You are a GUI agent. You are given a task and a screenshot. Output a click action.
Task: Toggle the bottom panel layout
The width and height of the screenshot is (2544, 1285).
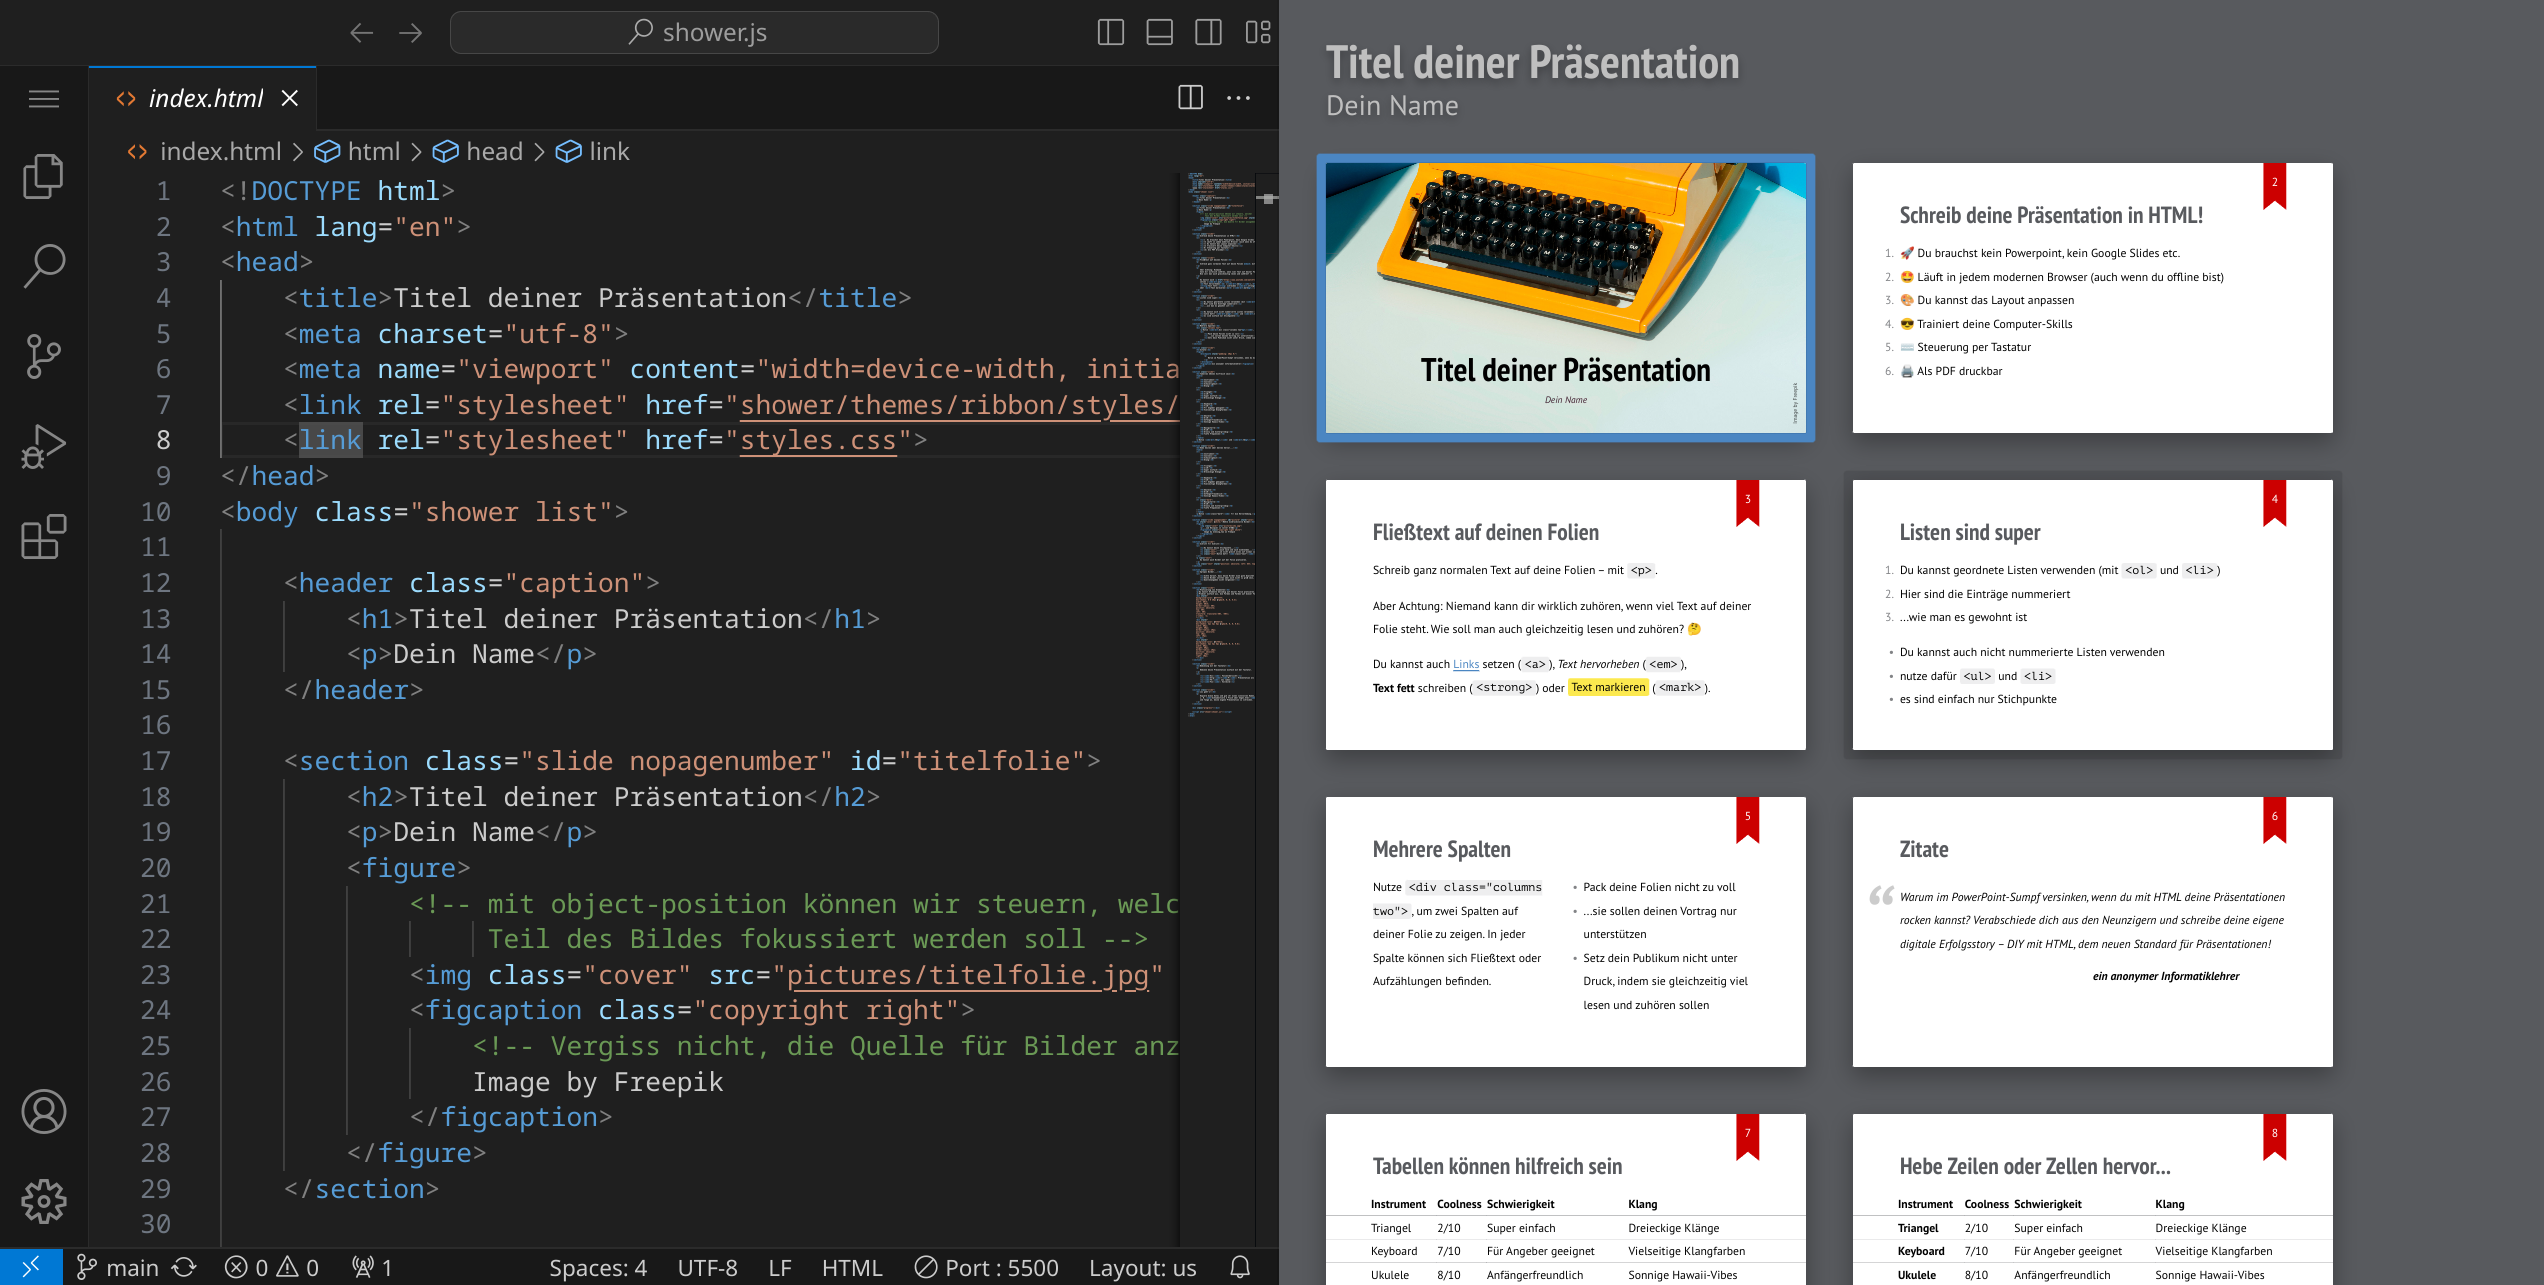pyautogui.click(x=1159, y=32)
